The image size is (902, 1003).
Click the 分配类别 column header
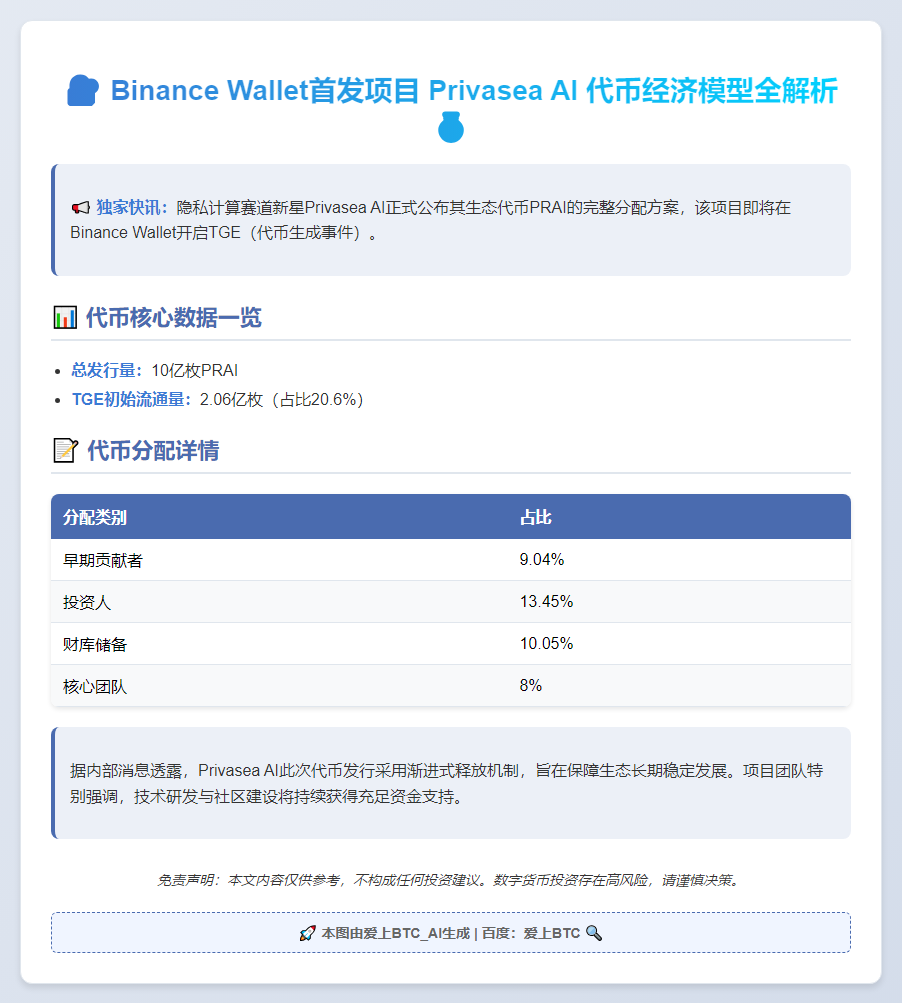tap(95, 517)
